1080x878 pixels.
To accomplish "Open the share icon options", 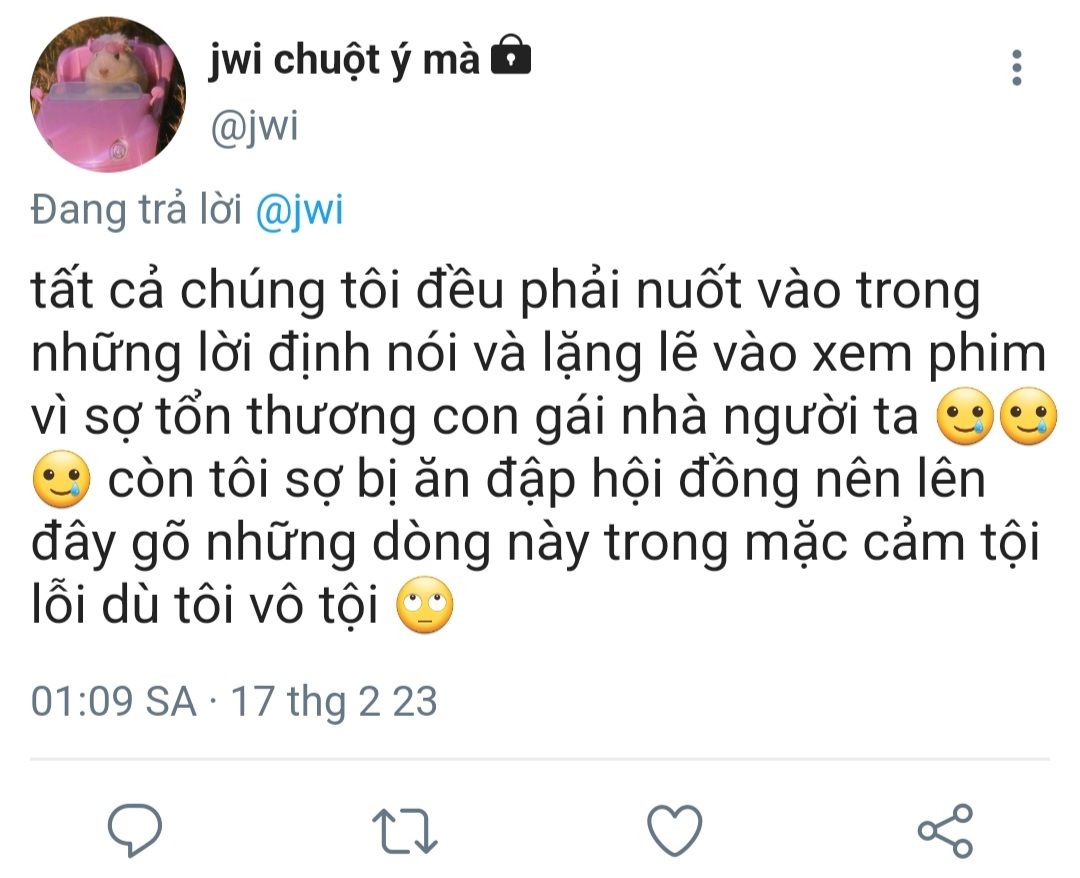I will (x=946, y=830).
